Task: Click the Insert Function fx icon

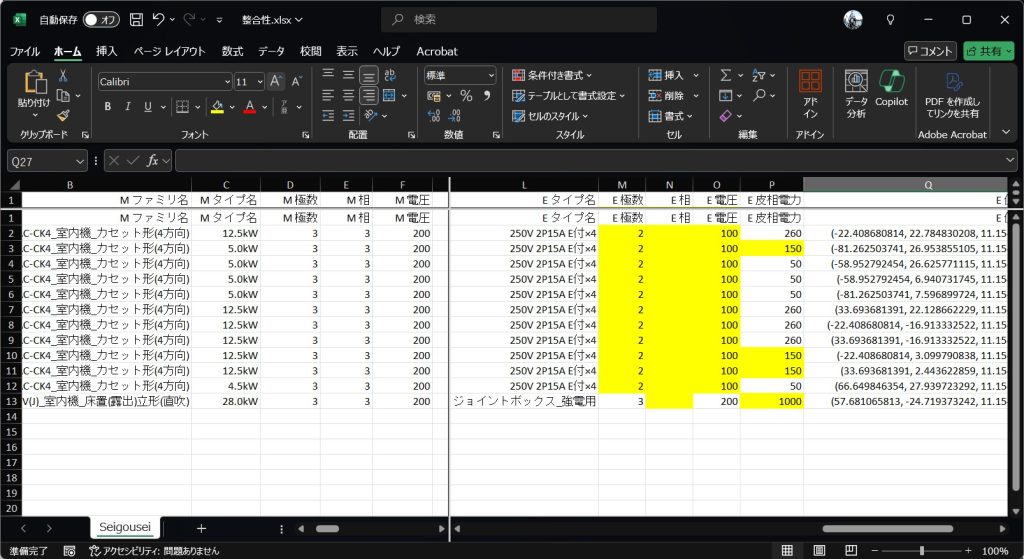Action: (153, 160)
